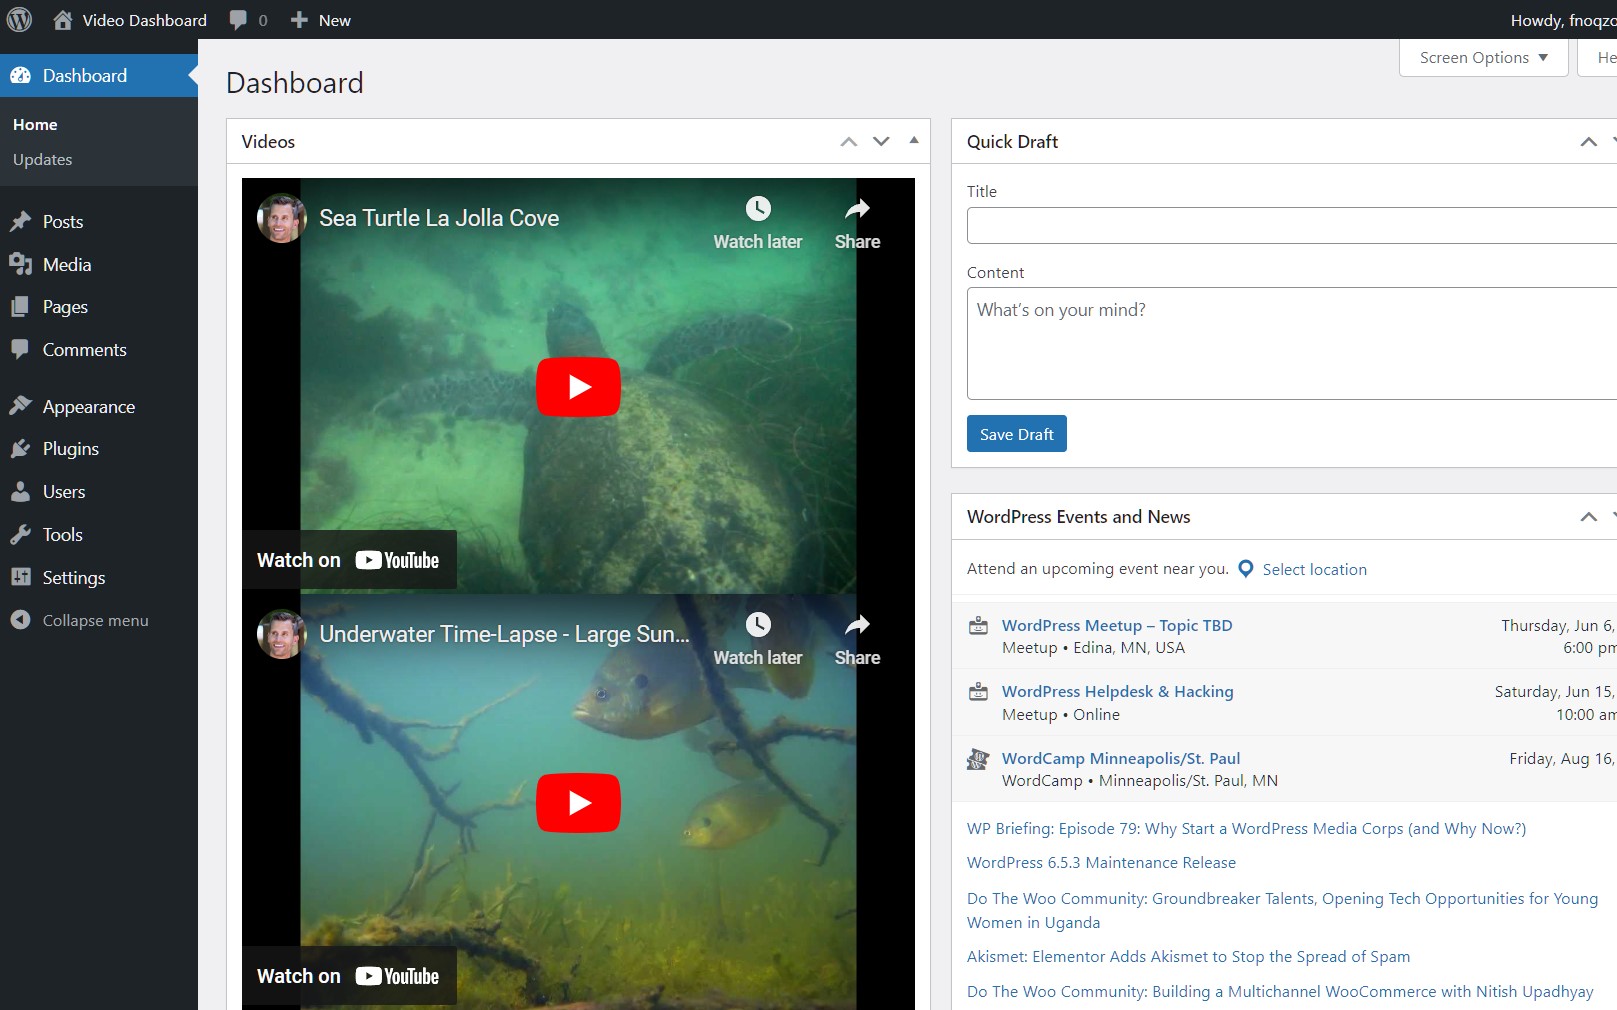Open WordPress 6.5.3 Maintenance Release link
This screenshot has width=1617, height=1010.
tap(1101, 862)
